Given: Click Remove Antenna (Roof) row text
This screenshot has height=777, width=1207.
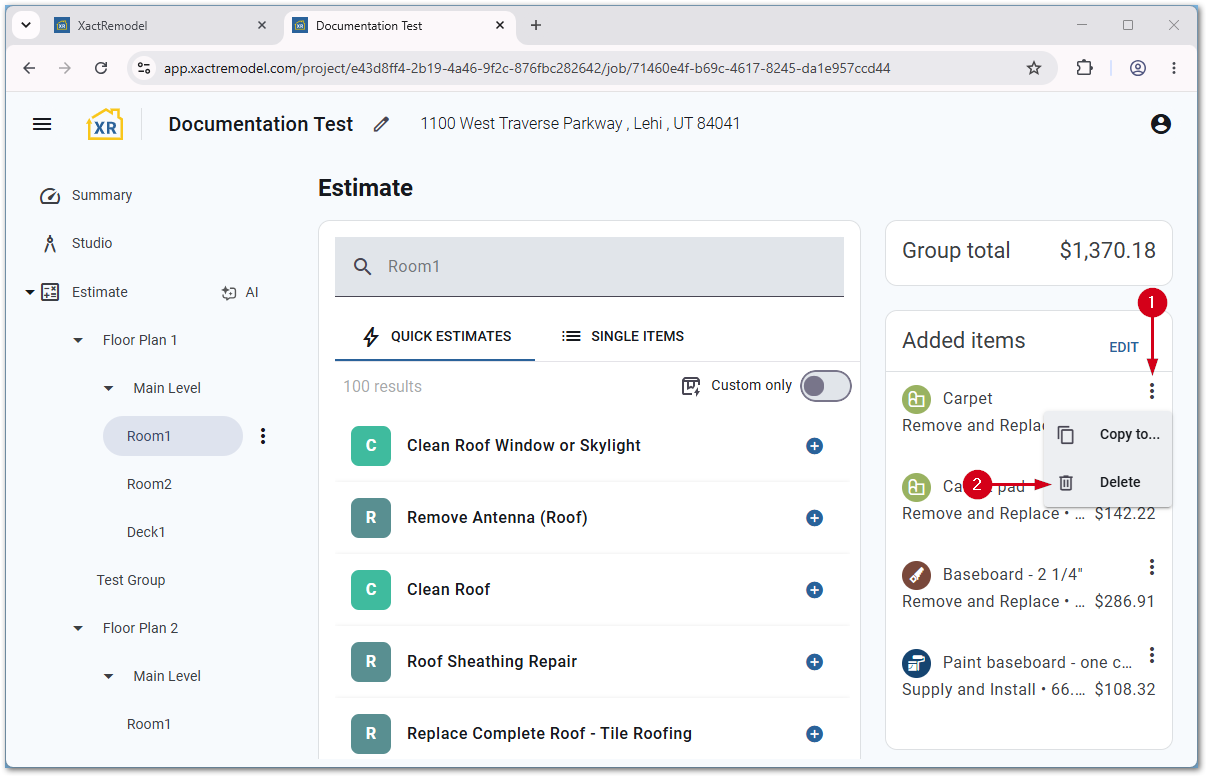Looking at the screenshot, I should (497, 518).
